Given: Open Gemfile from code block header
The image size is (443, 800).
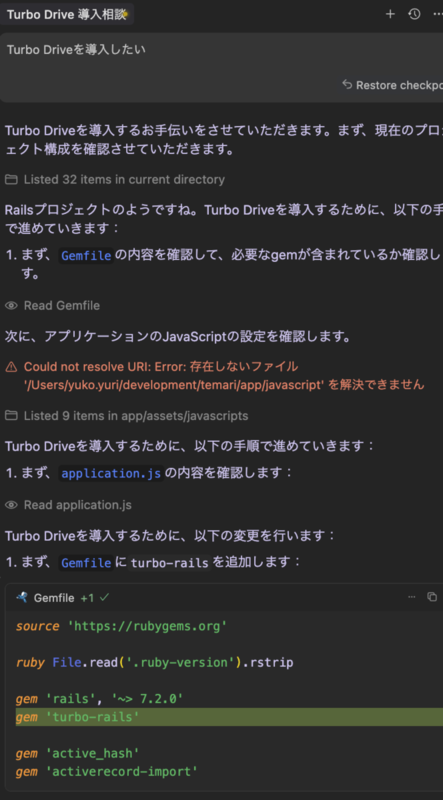Looking at the screenshot, I should pyautogui.click(x=54, y=598).
